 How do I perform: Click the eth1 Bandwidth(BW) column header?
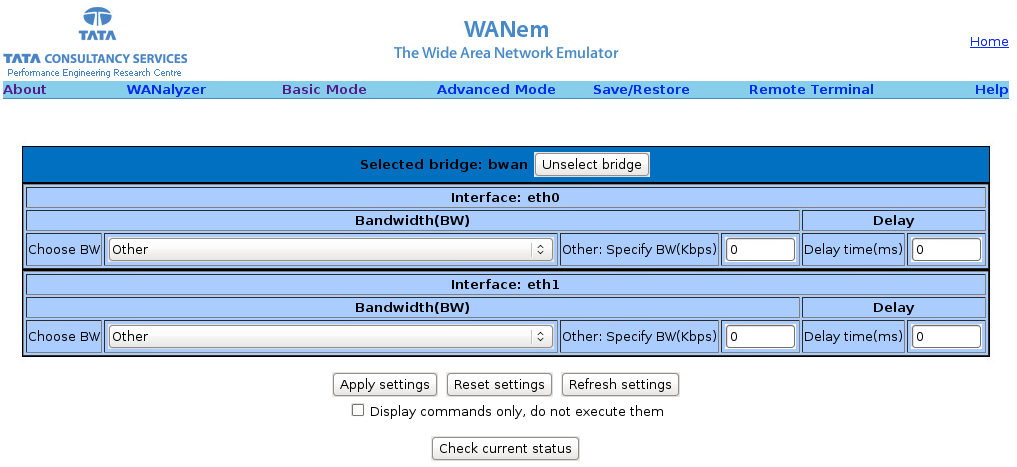click(x=413, y=307)
